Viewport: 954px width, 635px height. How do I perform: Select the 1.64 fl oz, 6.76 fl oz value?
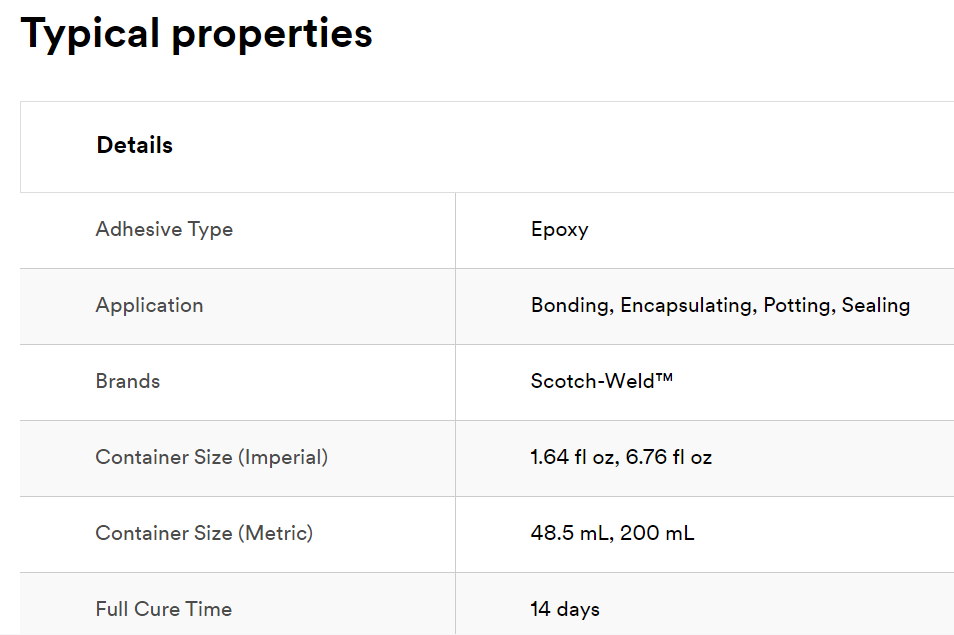click(621, 457)
